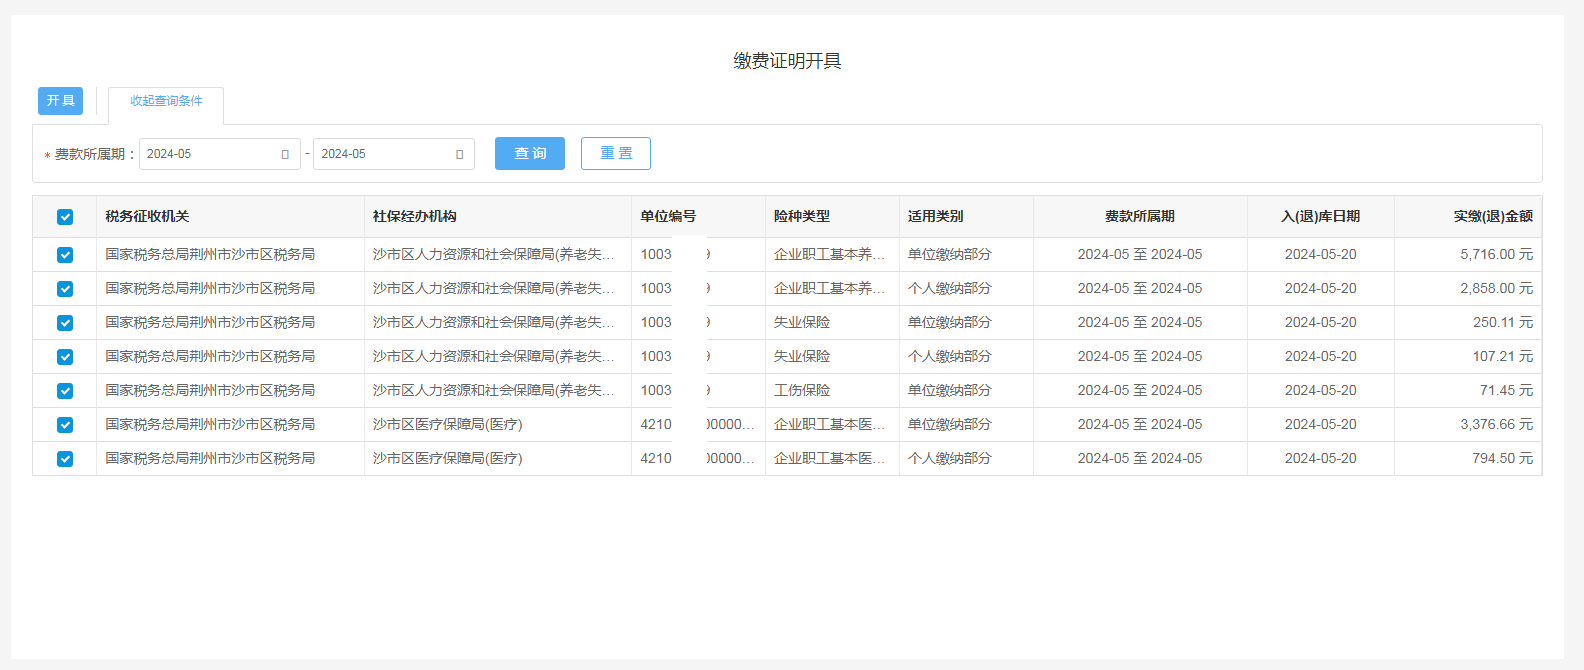Screen dimensions: 1584x670
Task: Click period 2024-05 至 2024-05 in the 107.21 元 row
Action: [x=1140, y=356]
